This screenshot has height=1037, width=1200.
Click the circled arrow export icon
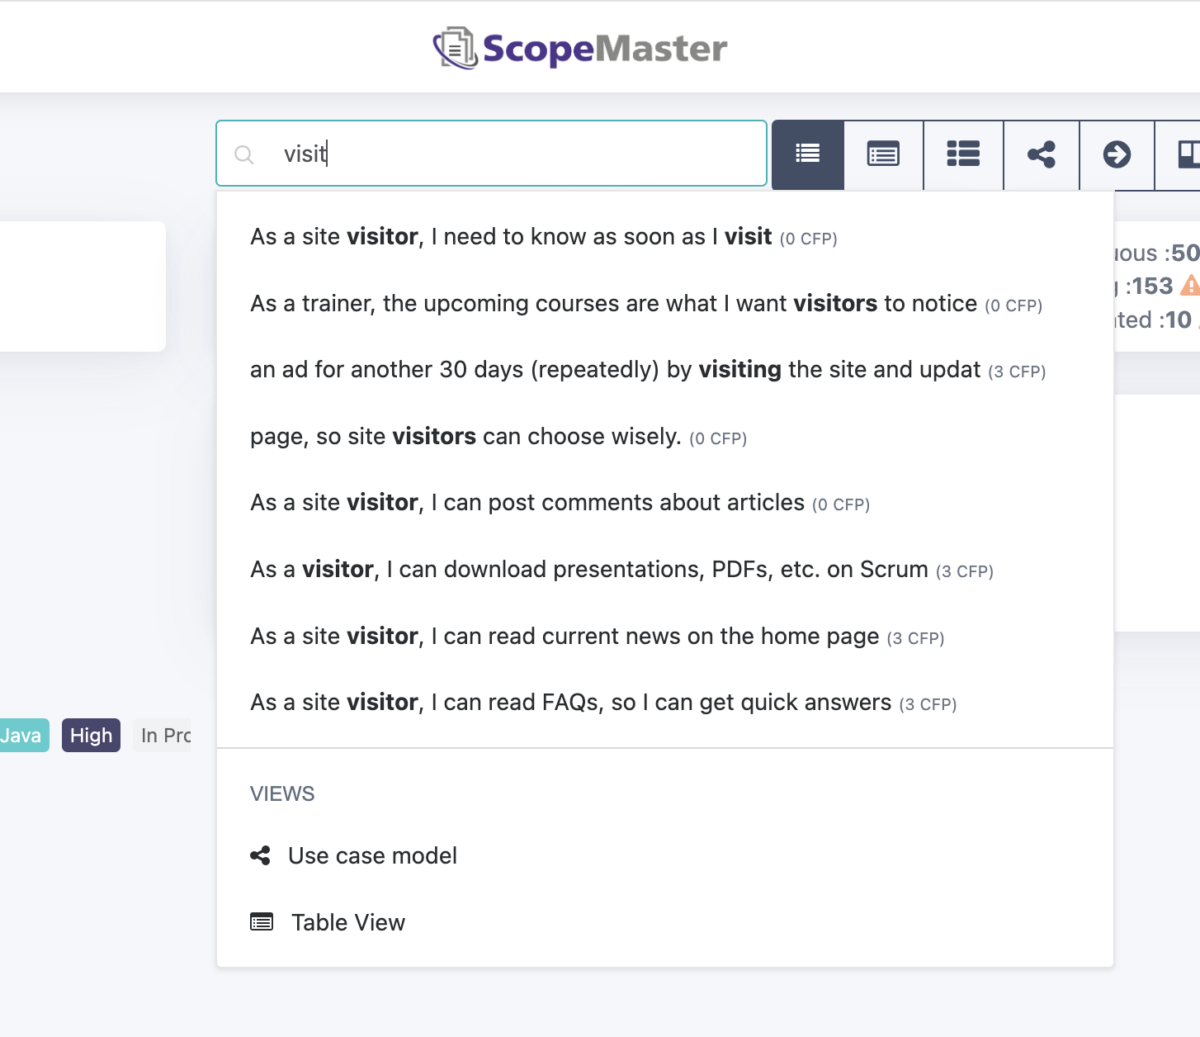coord(1117,155)
